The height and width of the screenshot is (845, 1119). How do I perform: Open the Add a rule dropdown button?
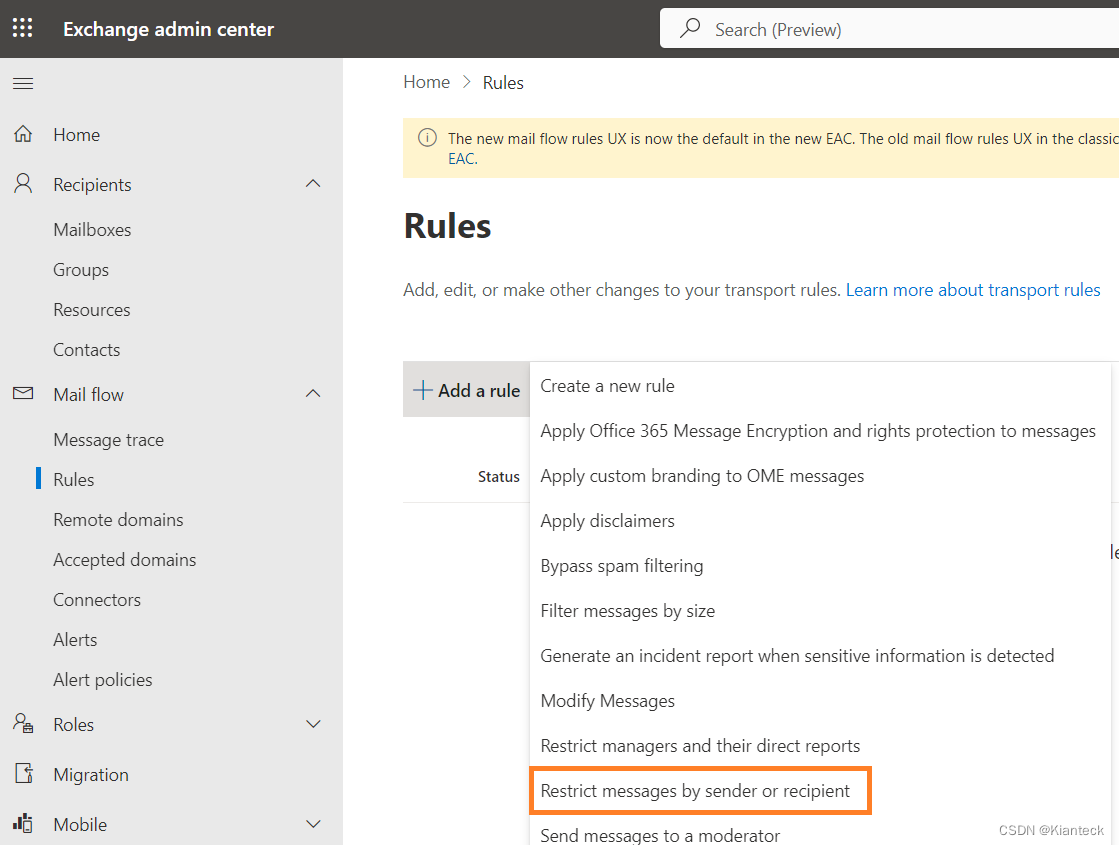pyautogui.click(x=466, y=390)
